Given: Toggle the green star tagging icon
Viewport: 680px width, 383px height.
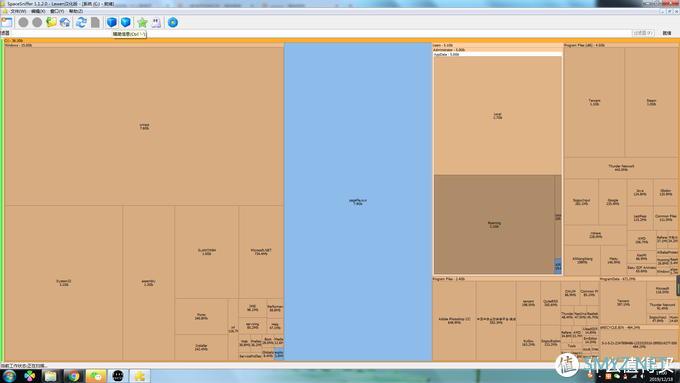Looking at the screenshot, I should (142, 22).
